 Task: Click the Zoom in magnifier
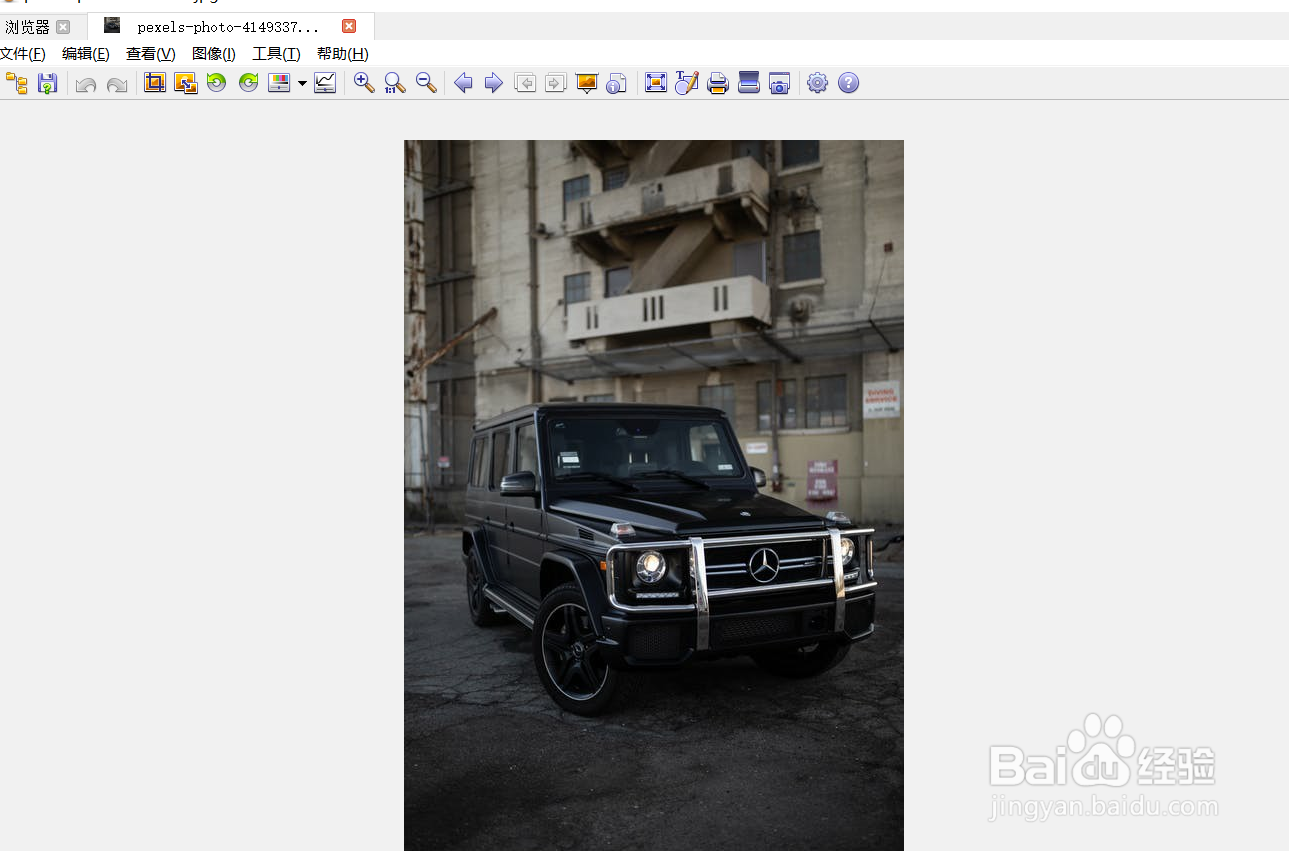point(364,83)
